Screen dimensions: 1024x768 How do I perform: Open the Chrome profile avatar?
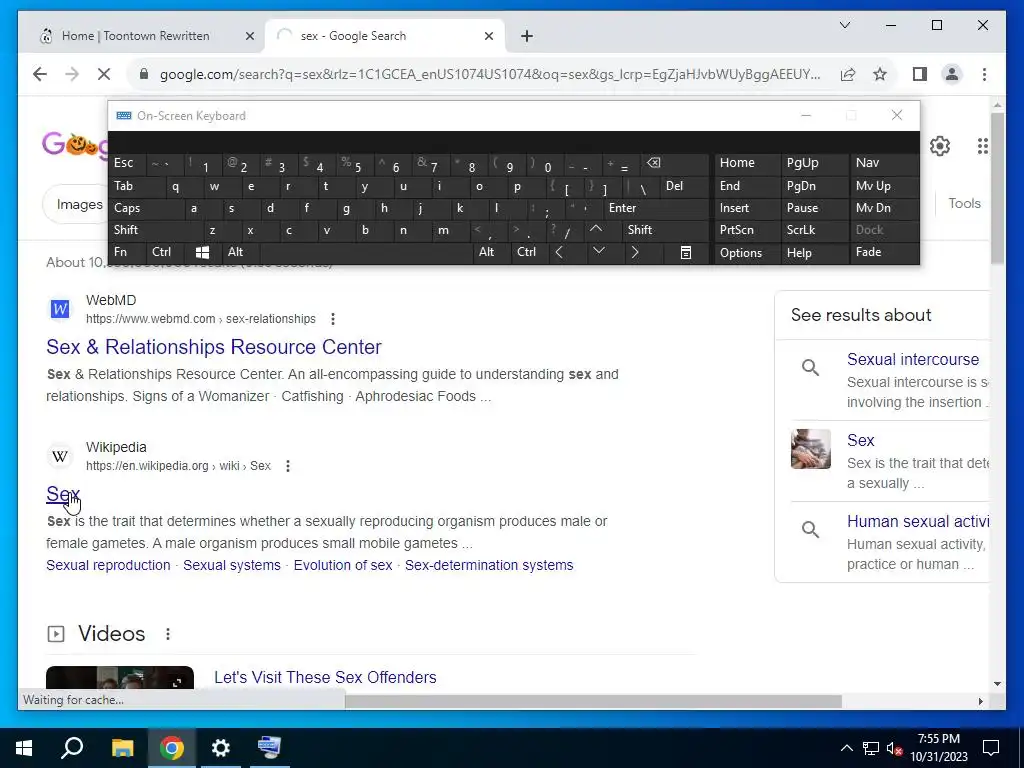[x=952, y=74]
